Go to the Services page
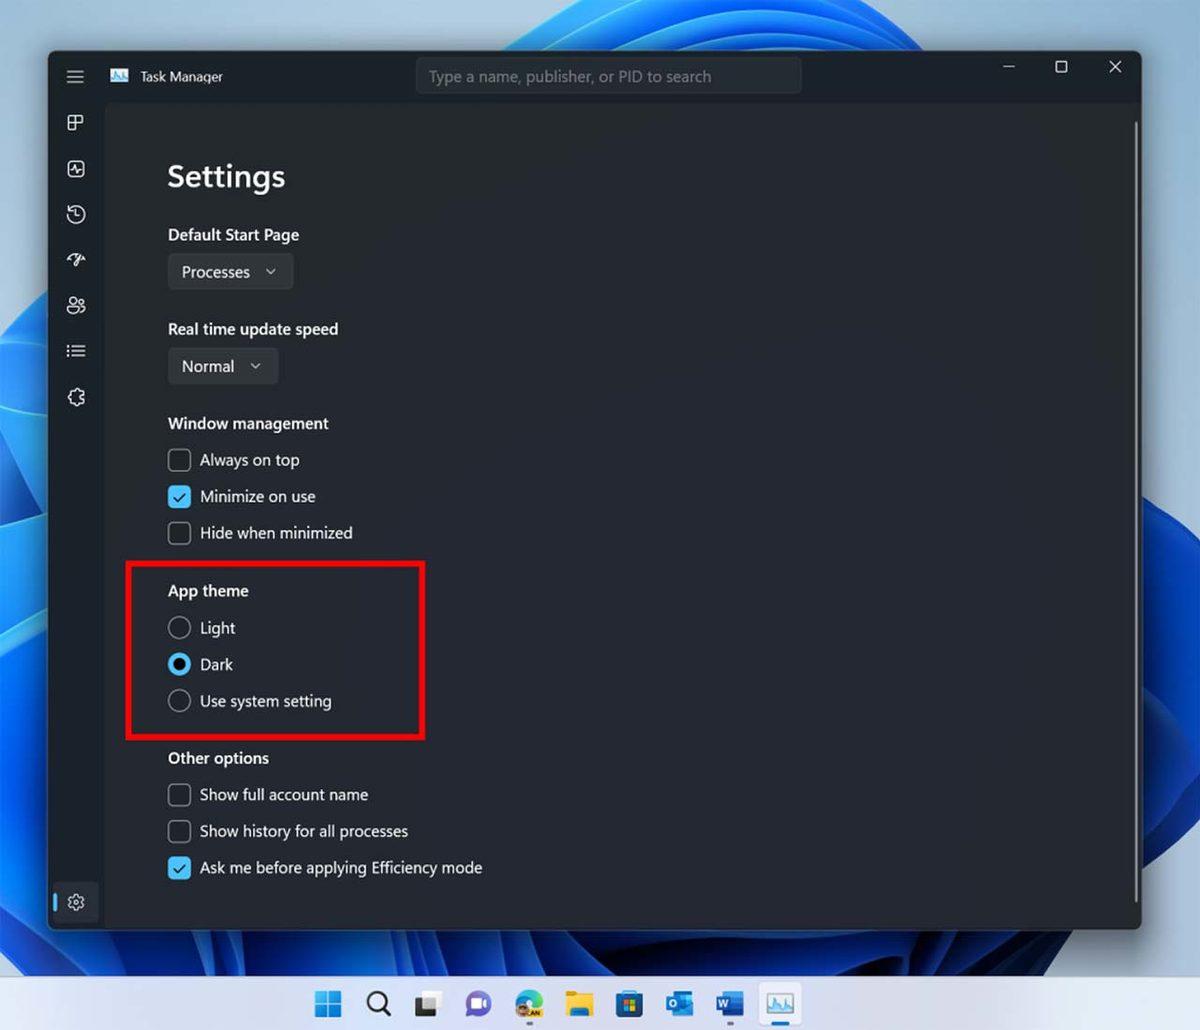This screenshot has height=1030, width=1200. [x=75, y=396]
